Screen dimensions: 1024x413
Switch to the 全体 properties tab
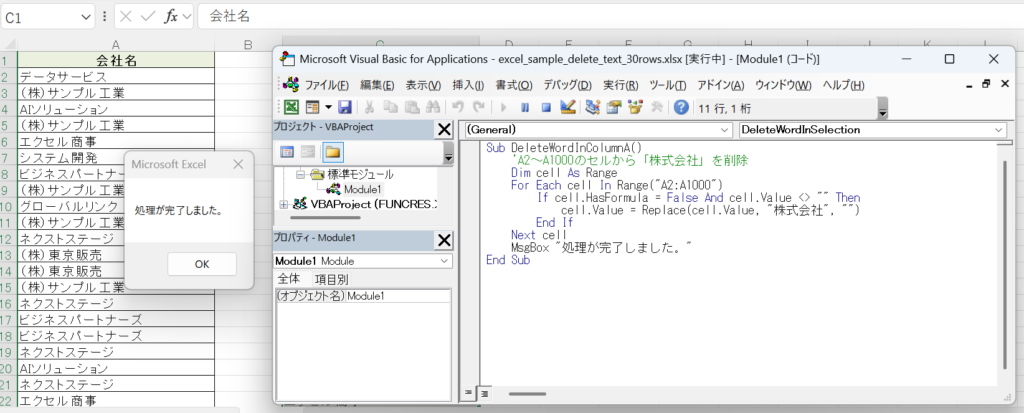coord(289,279)
